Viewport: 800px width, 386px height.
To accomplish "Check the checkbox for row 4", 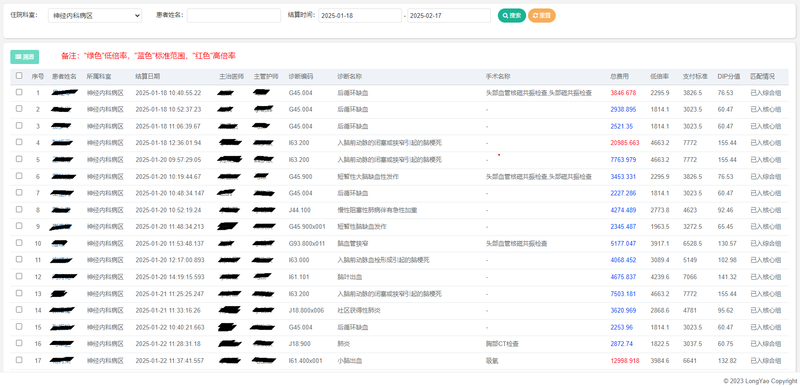I will (x=19, y=142).
